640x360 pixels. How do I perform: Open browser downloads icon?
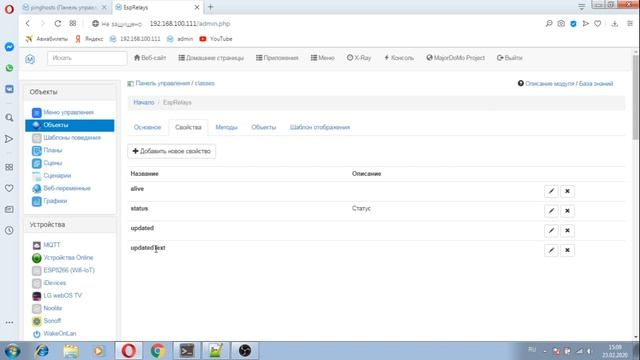point(614,24)
